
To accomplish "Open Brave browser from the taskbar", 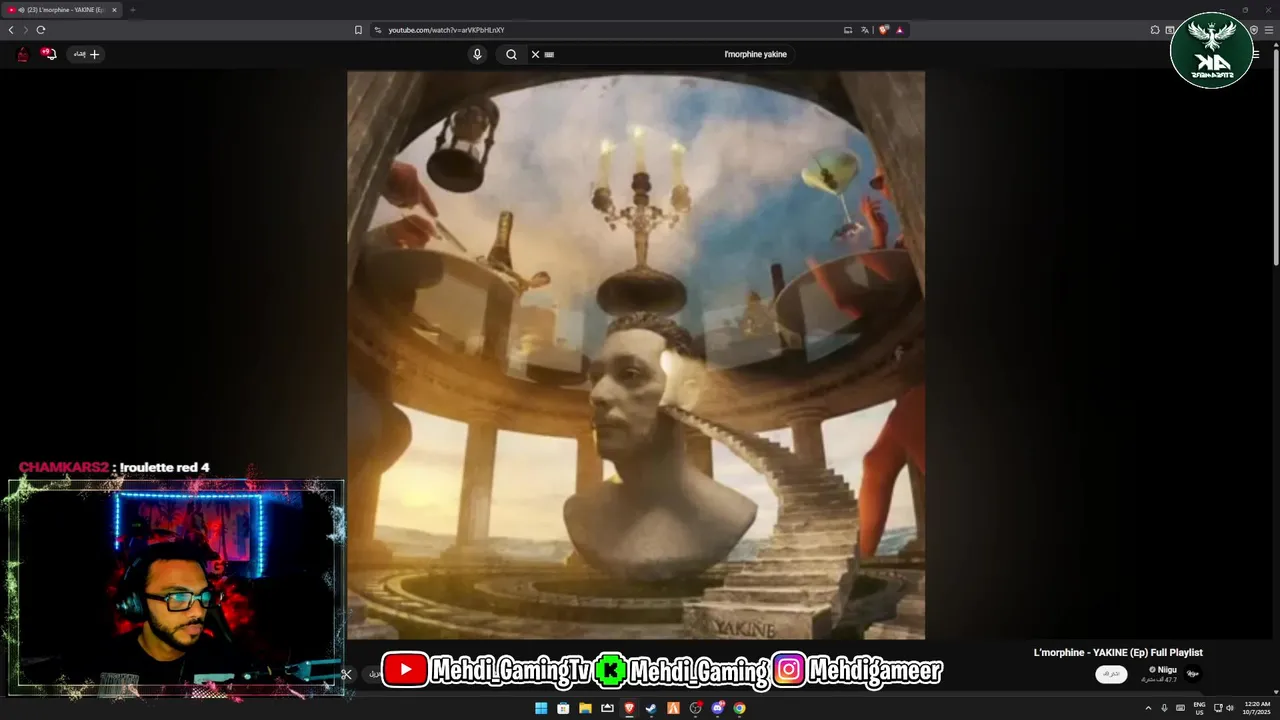I will pyautogui.click(x=629, y=708).
